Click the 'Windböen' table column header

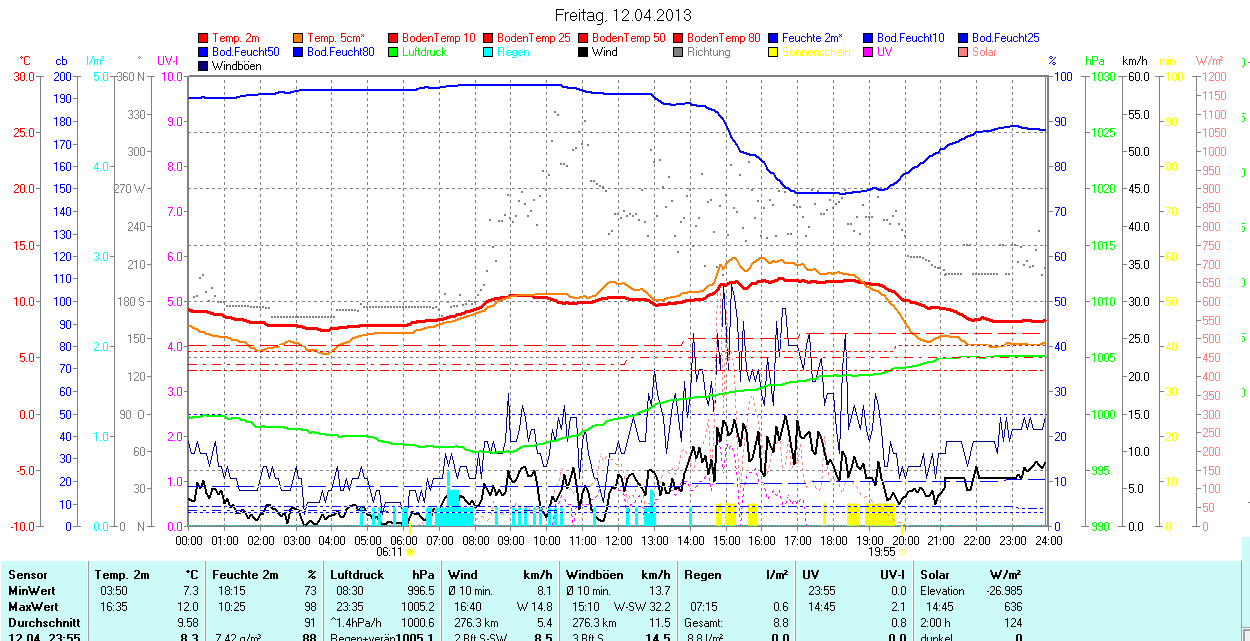tap(594, 575)
